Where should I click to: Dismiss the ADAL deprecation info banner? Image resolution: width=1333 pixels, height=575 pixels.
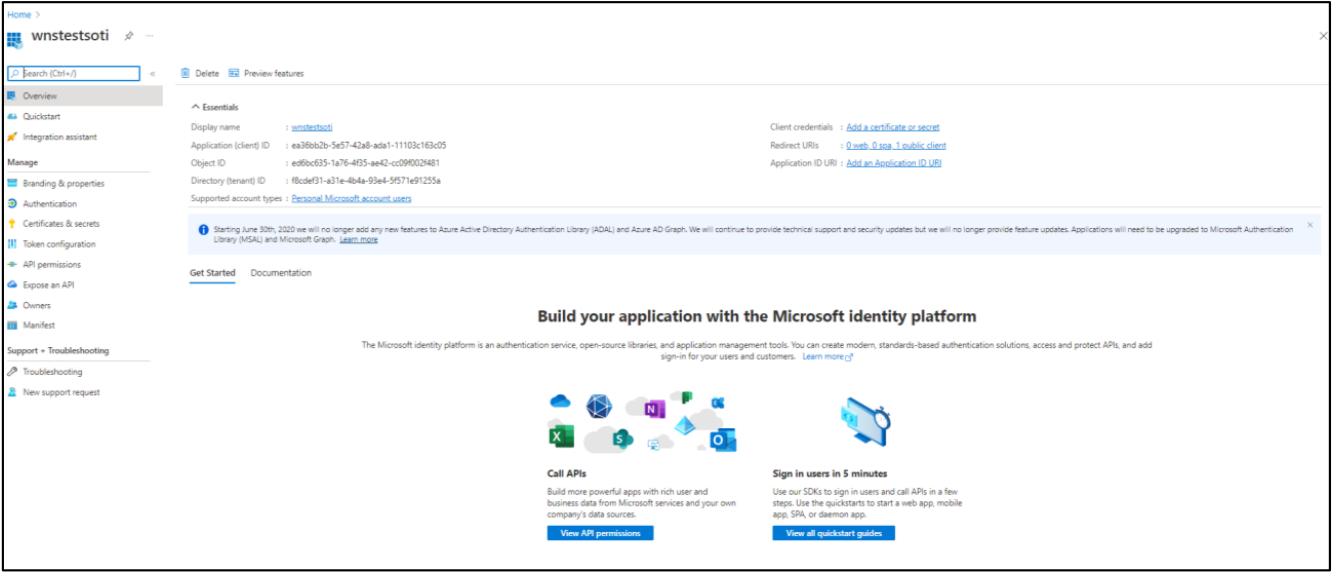pos(1310,225)
